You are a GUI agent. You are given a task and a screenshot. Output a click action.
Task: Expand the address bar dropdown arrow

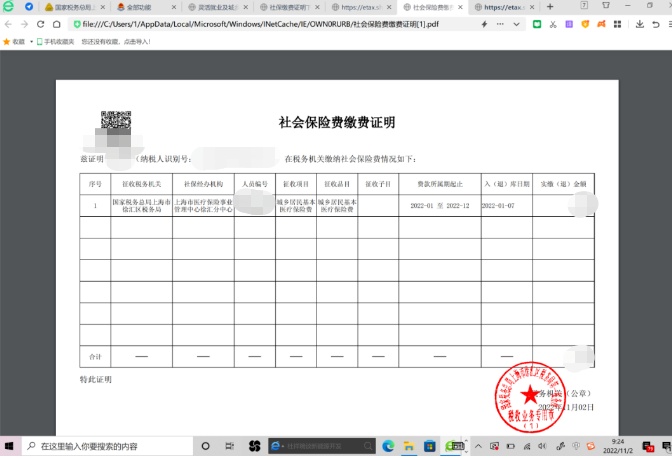tap(516, 24)
